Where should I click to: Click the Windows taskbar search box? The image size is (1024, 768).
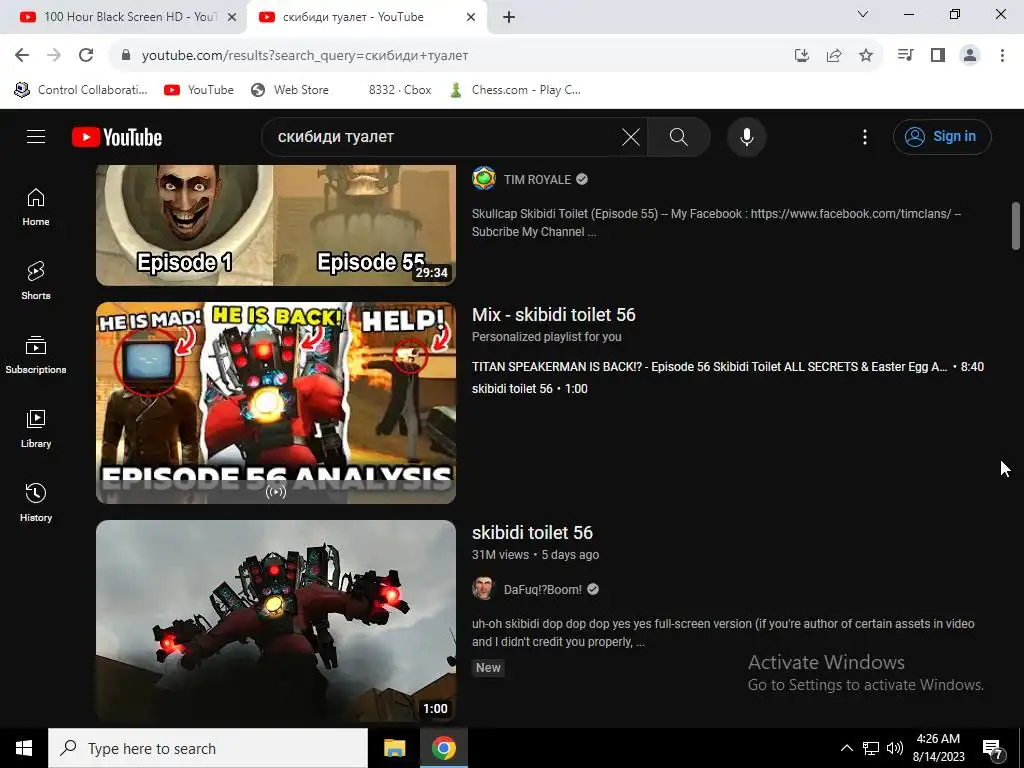point(208,748)
